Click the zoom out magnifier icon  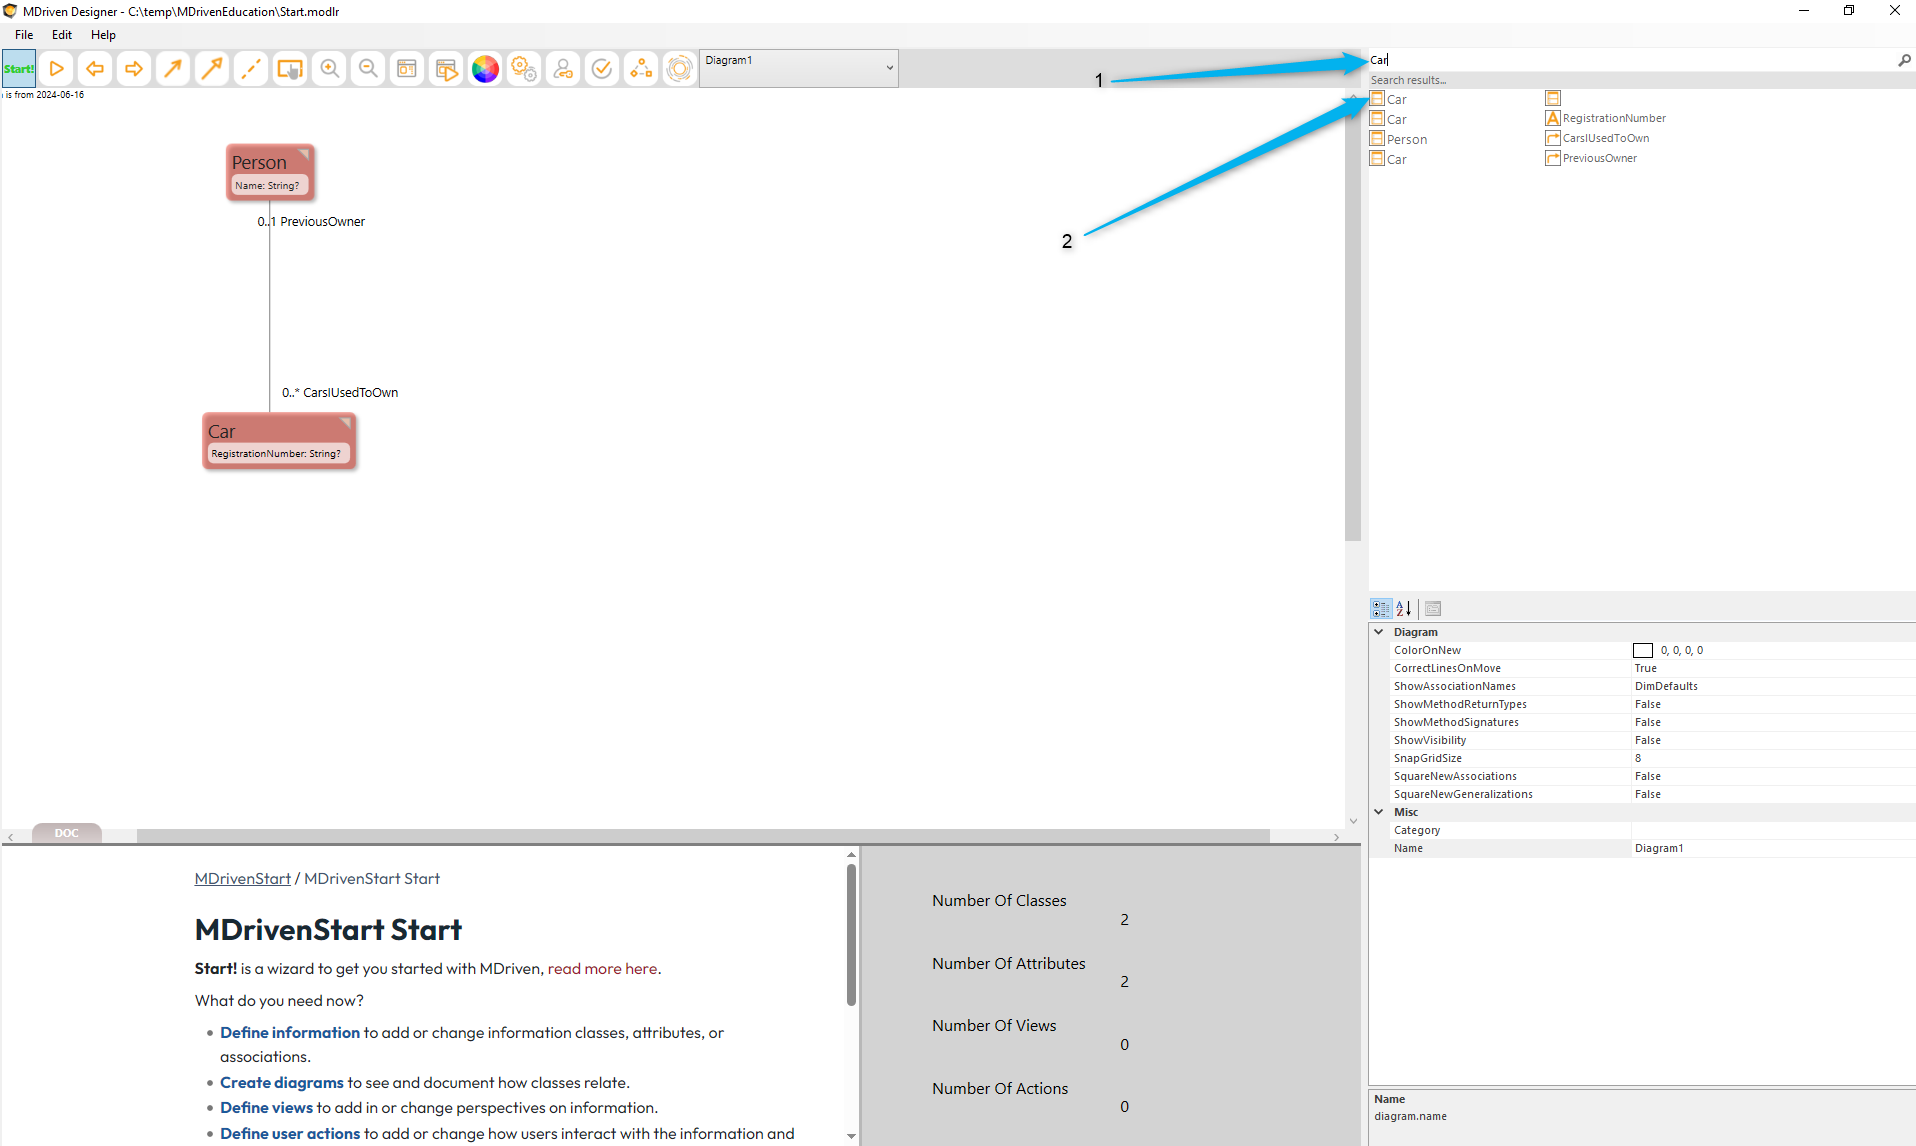click(368, 69)
